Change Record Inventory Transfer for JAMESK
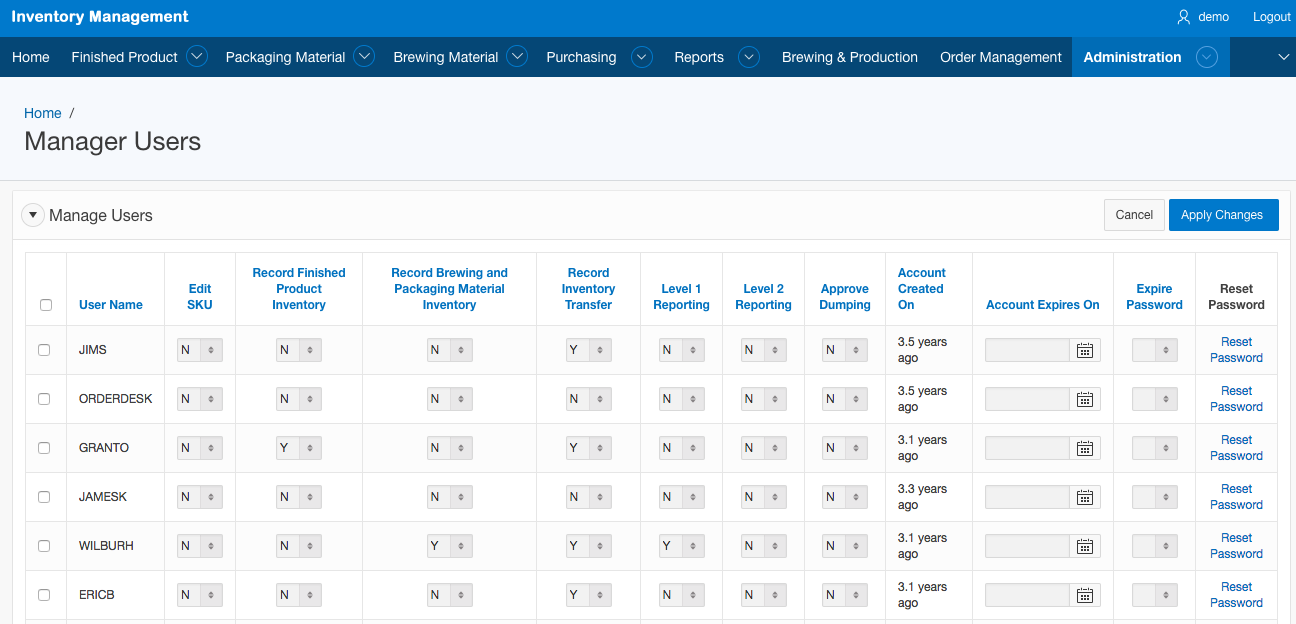Viewport: 1296px width, 624px height. pyautogui.click(x=588, y=497)
